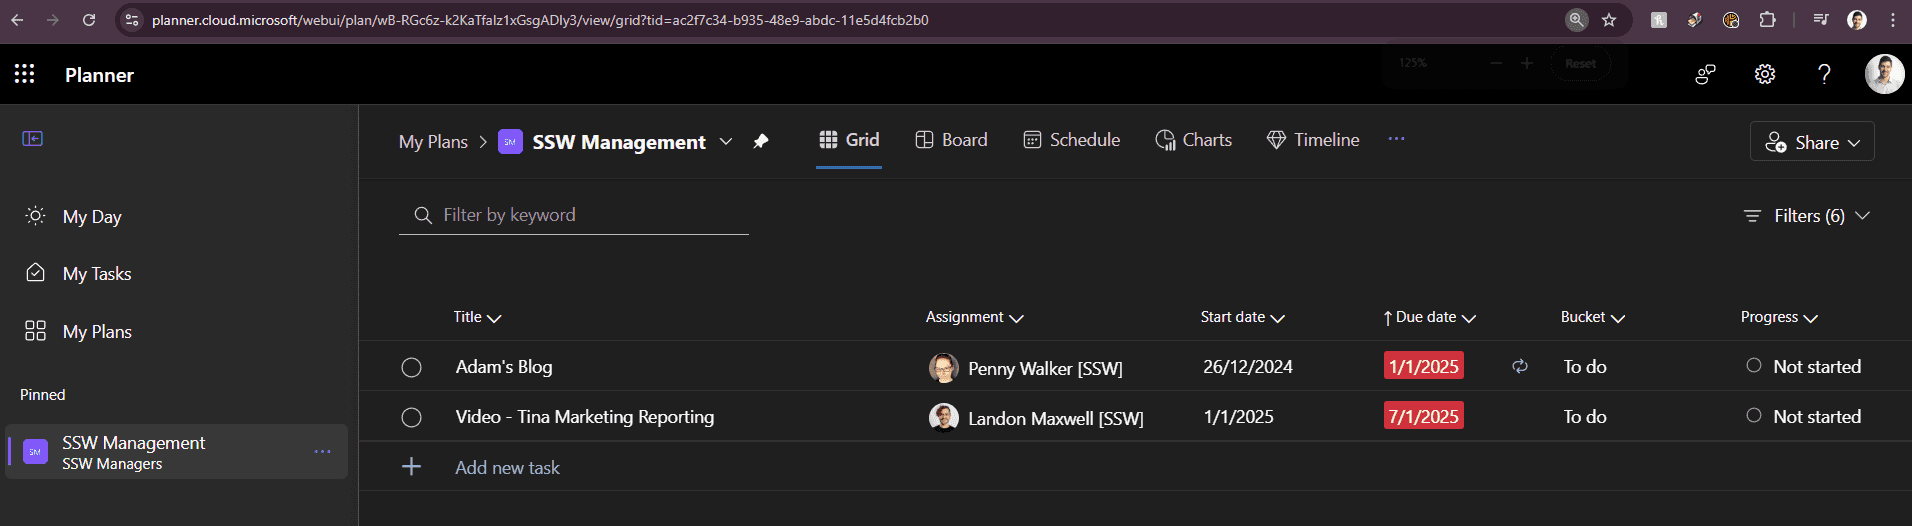Viewport: 1912px width, 526px height.
Task: Toggle Not started progress circle for Adam's Blog
Action: (x=1753, y=366)
